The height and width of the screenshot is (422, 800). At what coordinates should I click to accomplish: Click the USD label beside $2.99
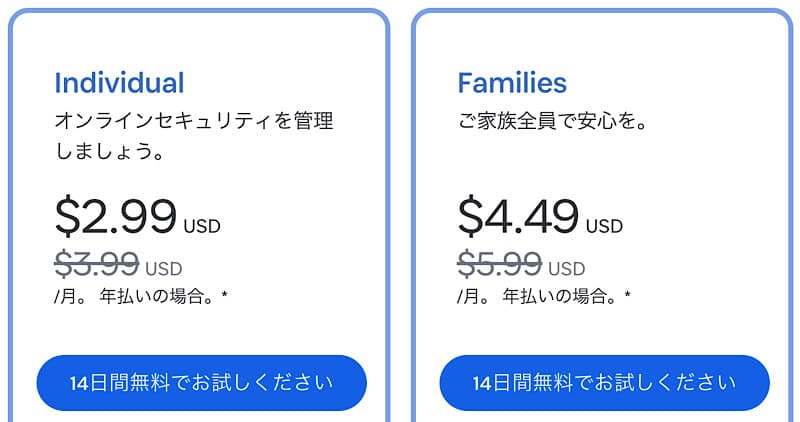[x=202, y=226]
